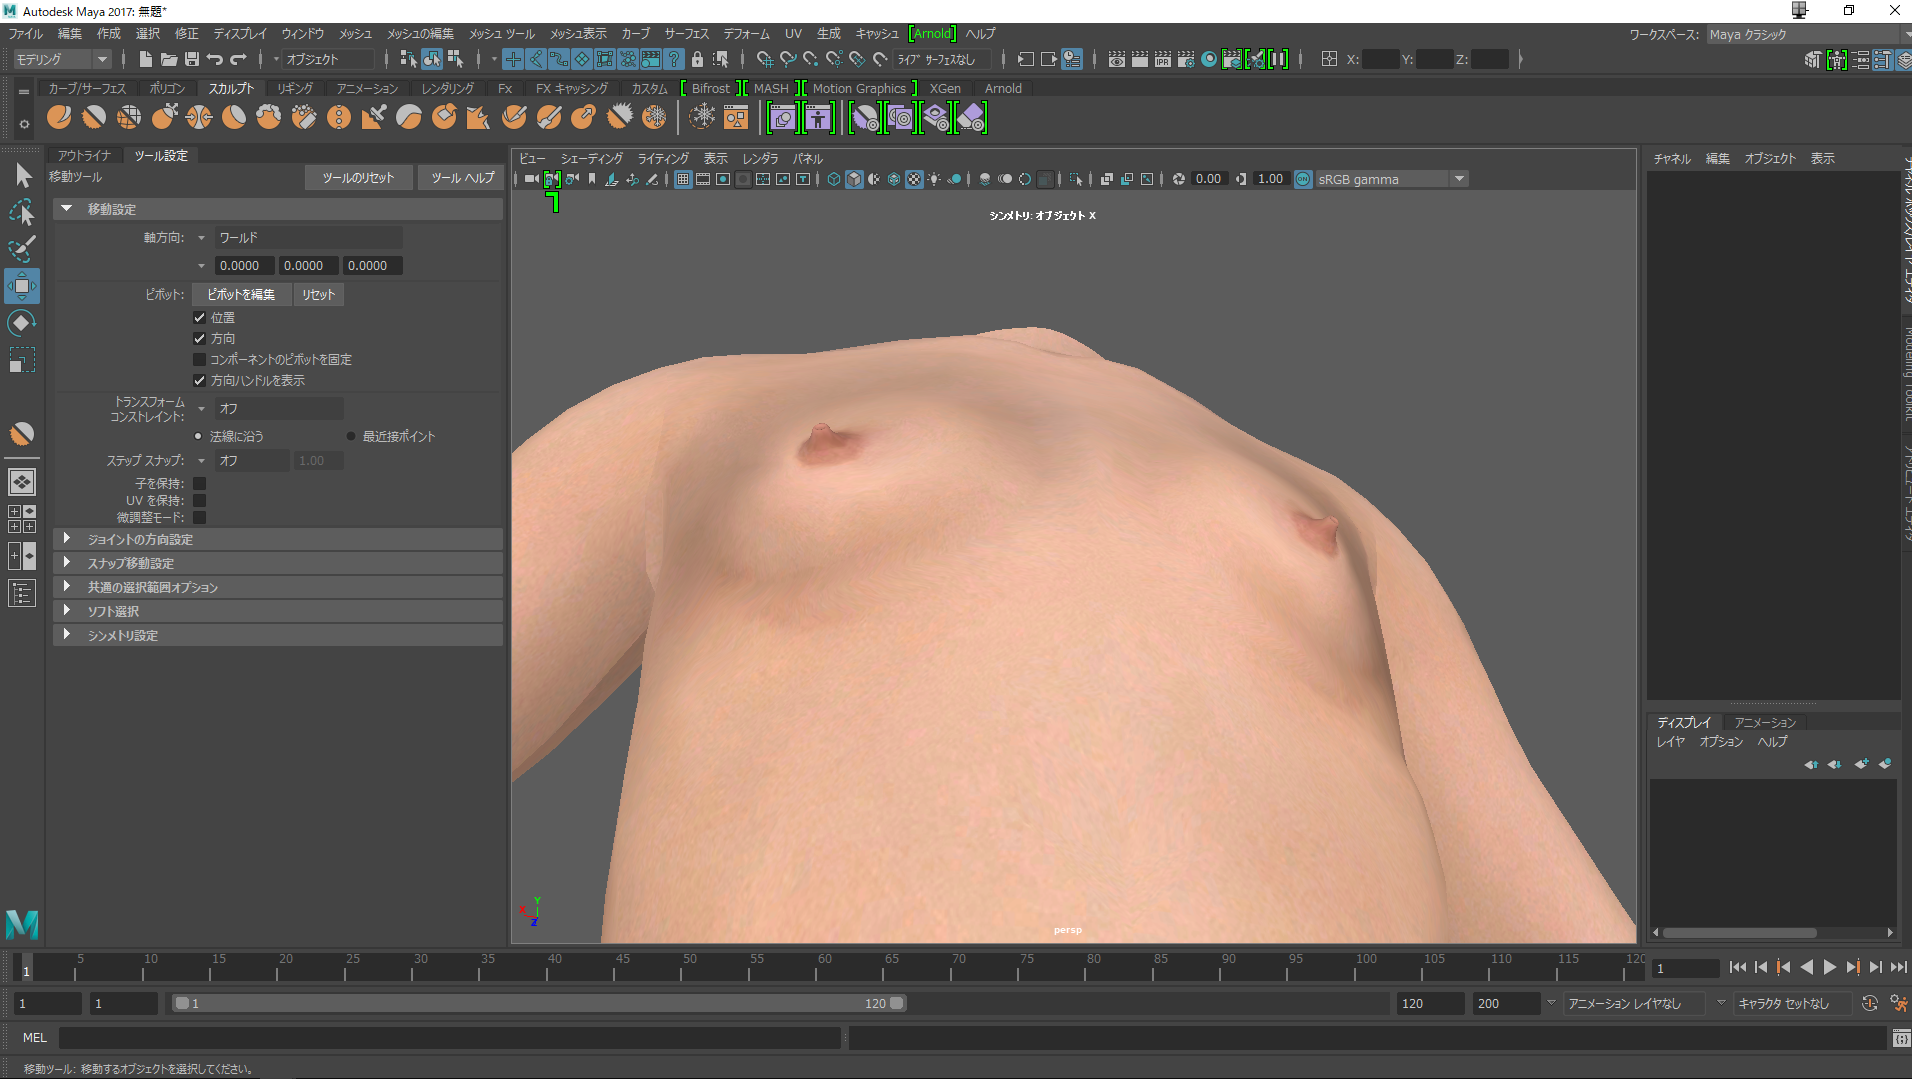Viewport: 1912px width, 1079px height.
Task: Open the sRGB gamma view transform dropdown
Action: [1391, 179]
